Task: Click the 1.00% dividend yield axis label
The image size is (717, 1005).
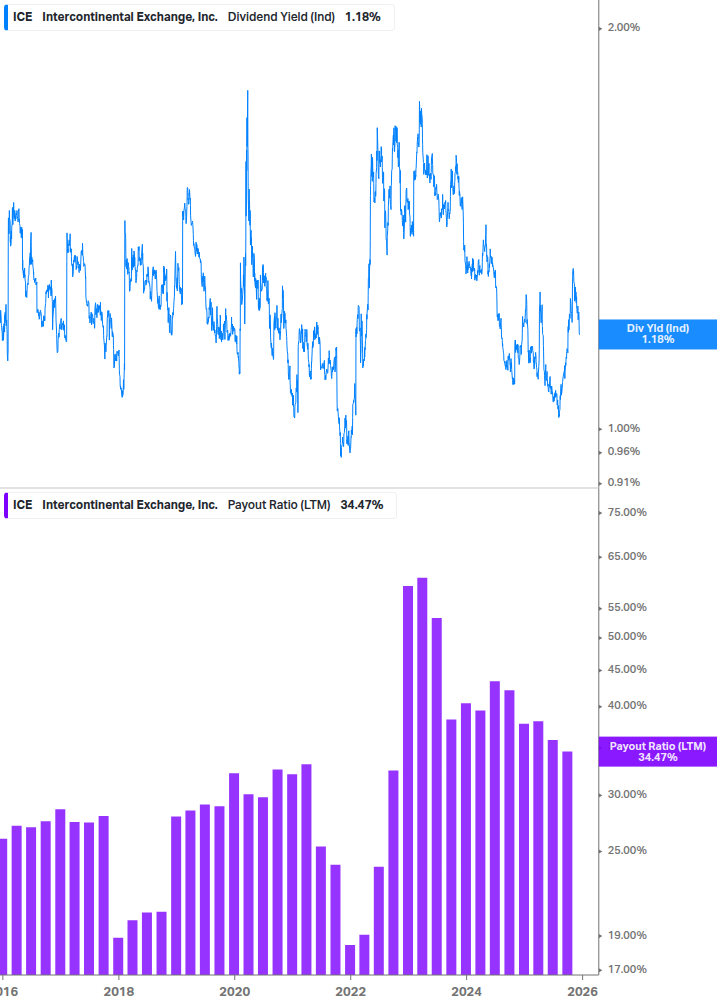Action: [x=624, y=428]
